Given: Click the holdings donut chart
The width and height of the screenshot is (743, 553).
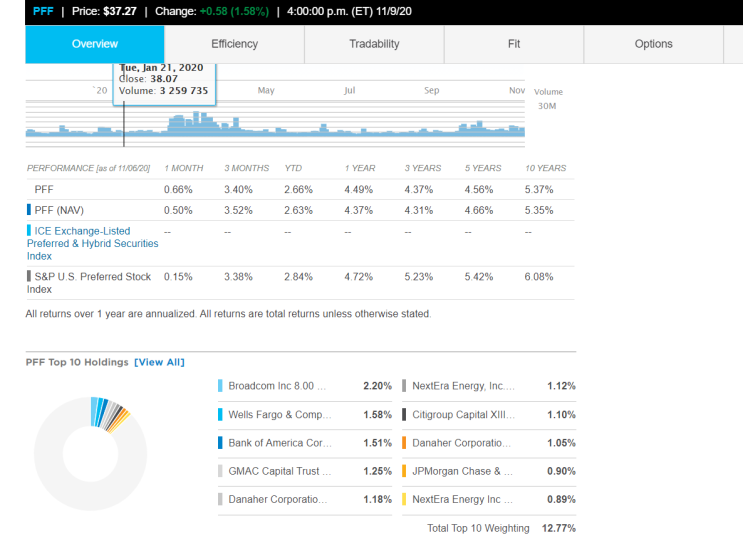Looking at the screenshot, I should [x=91, y=453].
